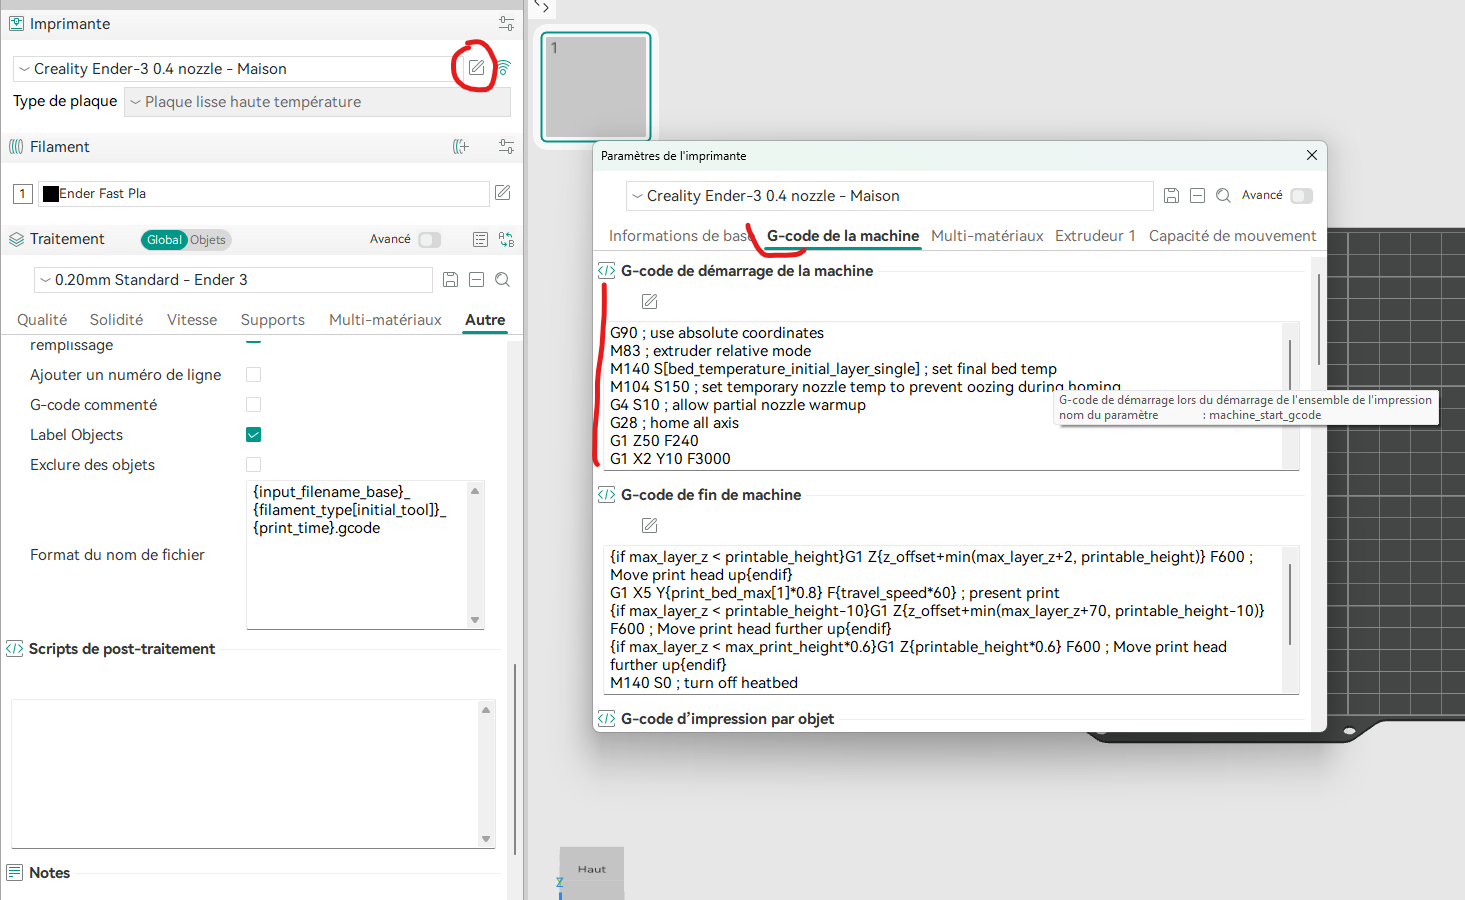Click the code icon beside G-code de démarrage
1465x900 pixels.
(x=606, y=271)
